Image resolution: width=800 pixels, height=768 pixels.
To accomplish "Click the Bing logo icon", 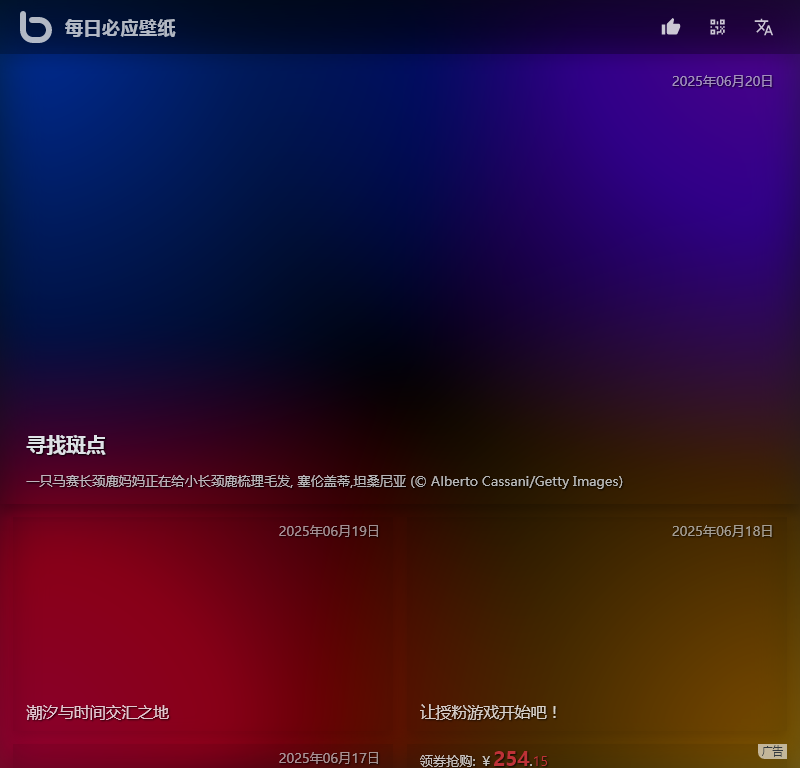I will point(36,27).
